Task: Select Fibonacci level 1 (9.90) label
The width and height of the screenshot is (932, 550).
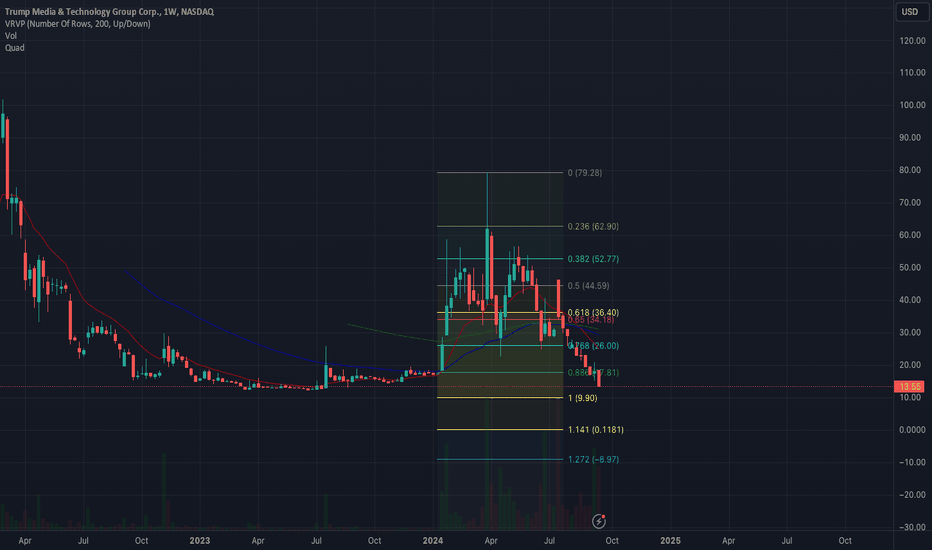Action: pyautogui.click(x=582, y=398)
